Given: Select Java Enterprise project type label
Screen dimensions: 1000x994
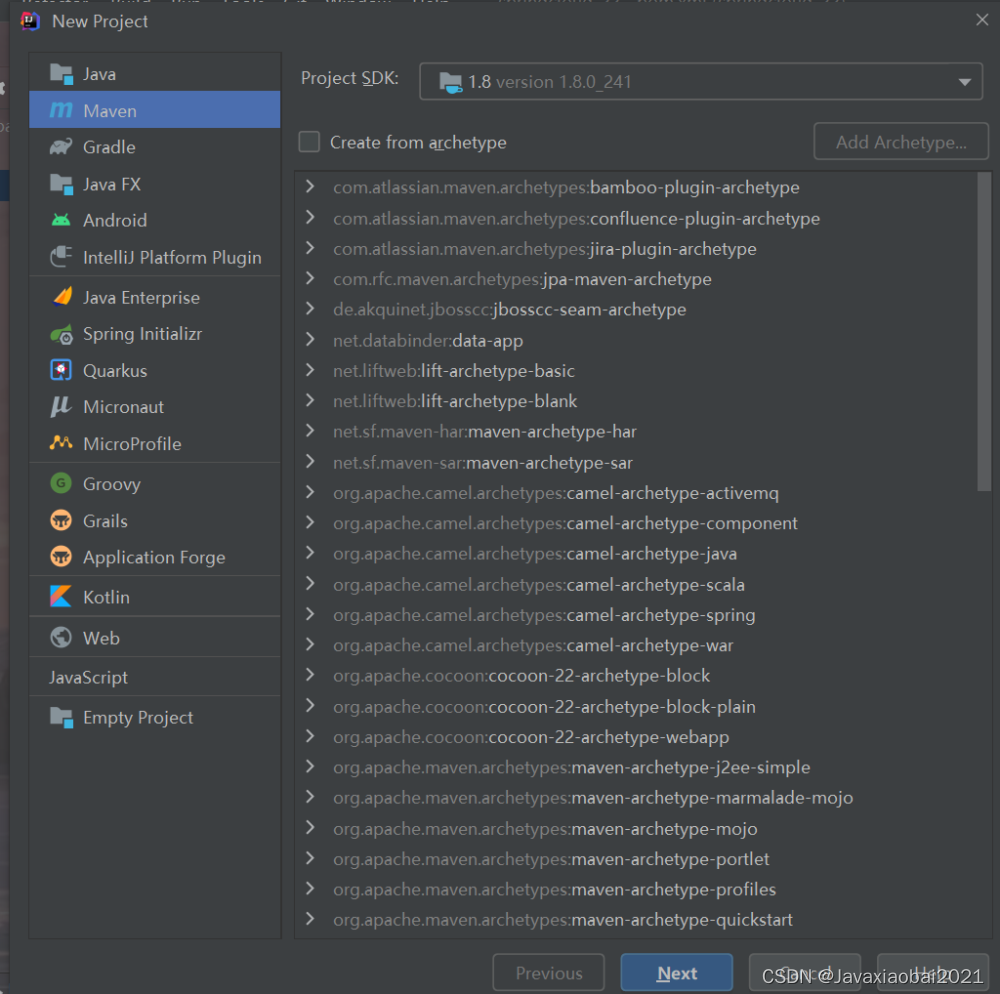Looking at the screenshot, I should pyautogui.click(x=141, y=298).
